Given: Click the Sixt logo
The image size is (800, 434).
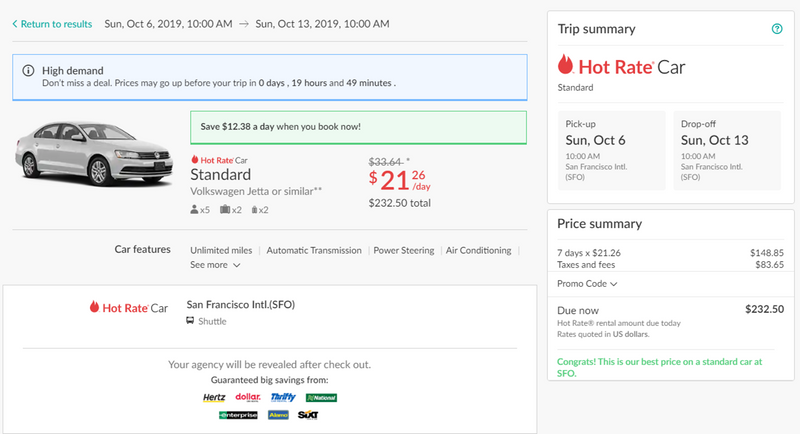Looking at the screenshot, I should [x=308, y=415].
